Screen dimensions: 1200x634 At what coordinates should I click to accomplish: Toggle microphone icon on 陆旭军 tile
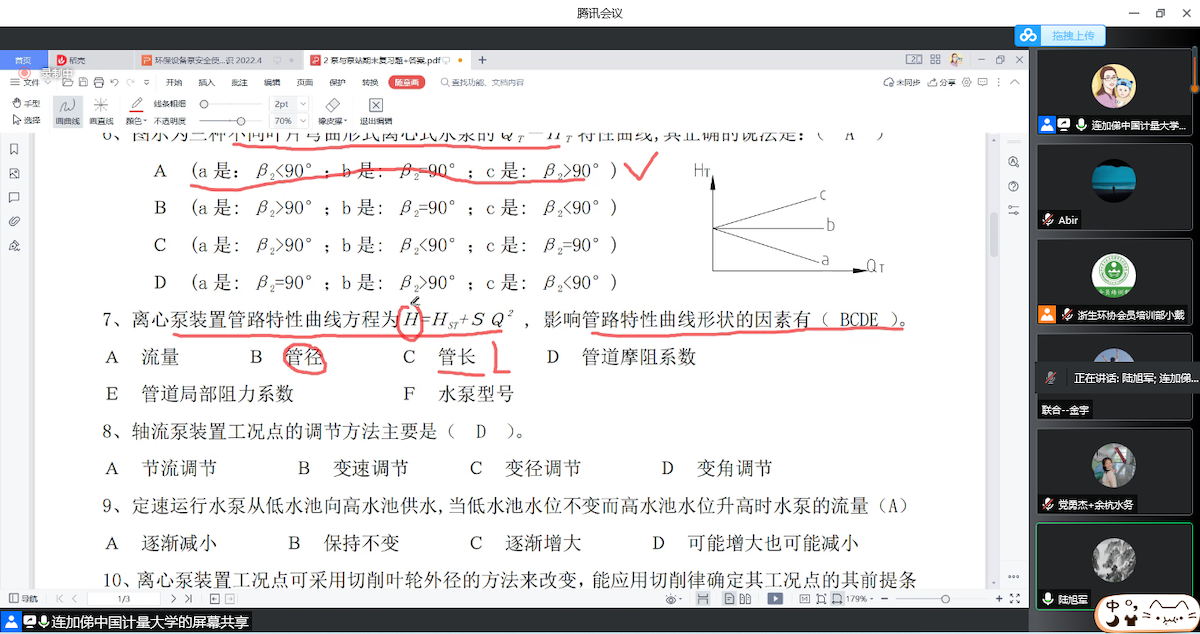1048,599
